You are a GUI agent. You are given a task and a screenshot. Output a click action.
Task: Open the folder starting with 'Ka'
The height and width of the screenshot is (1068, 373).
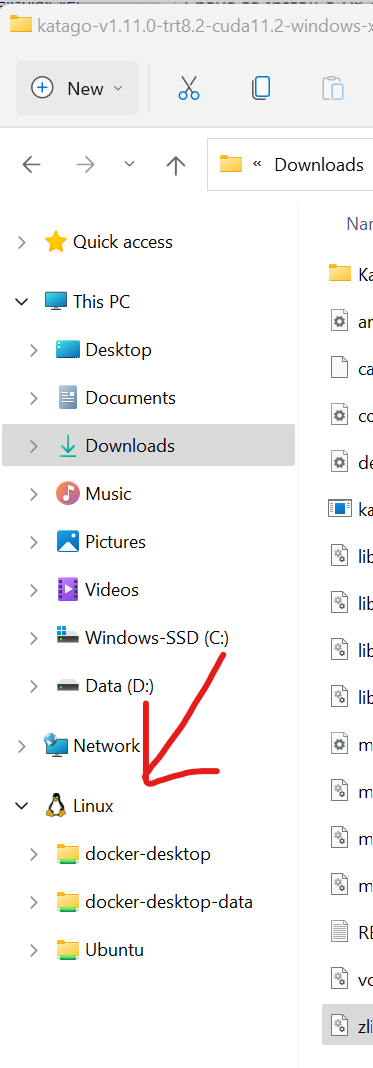(351, 274)
